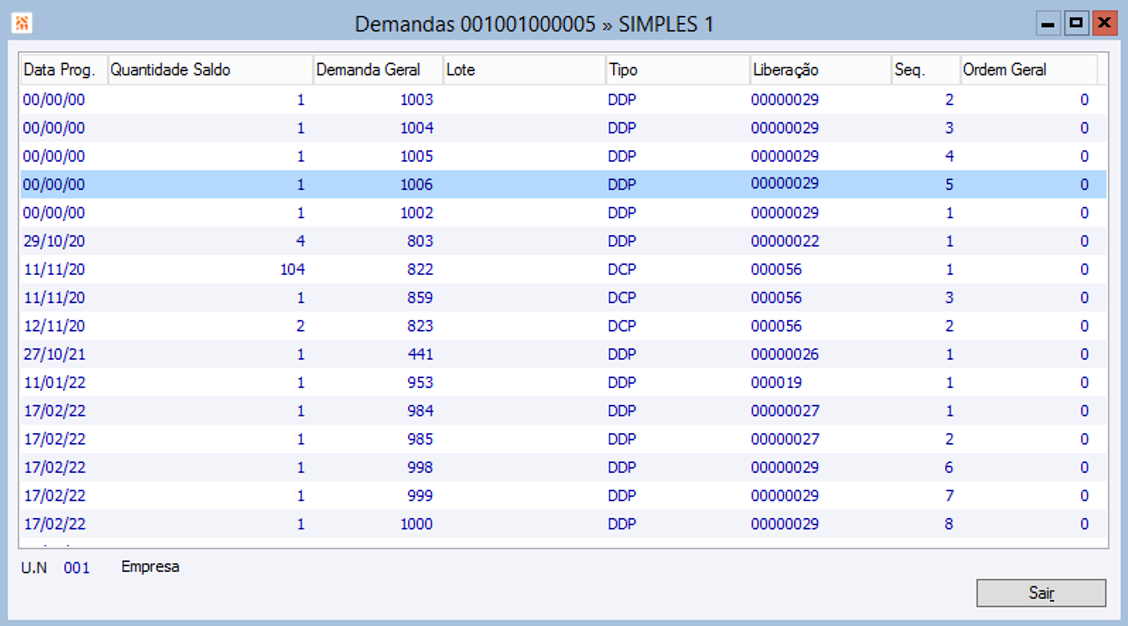Click DDP type in row 441
1128x626 pixels.
[x=622, y=354]
